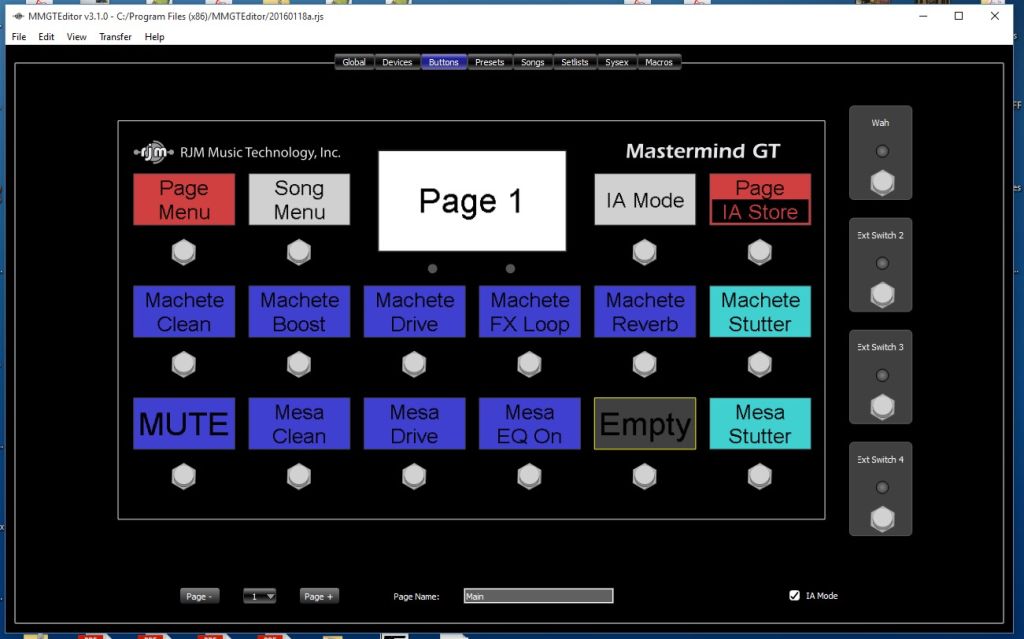Select the Machete Drive button label
Image resolution: width=1024 pixels, height=639 pixels.
pos(415,312)
